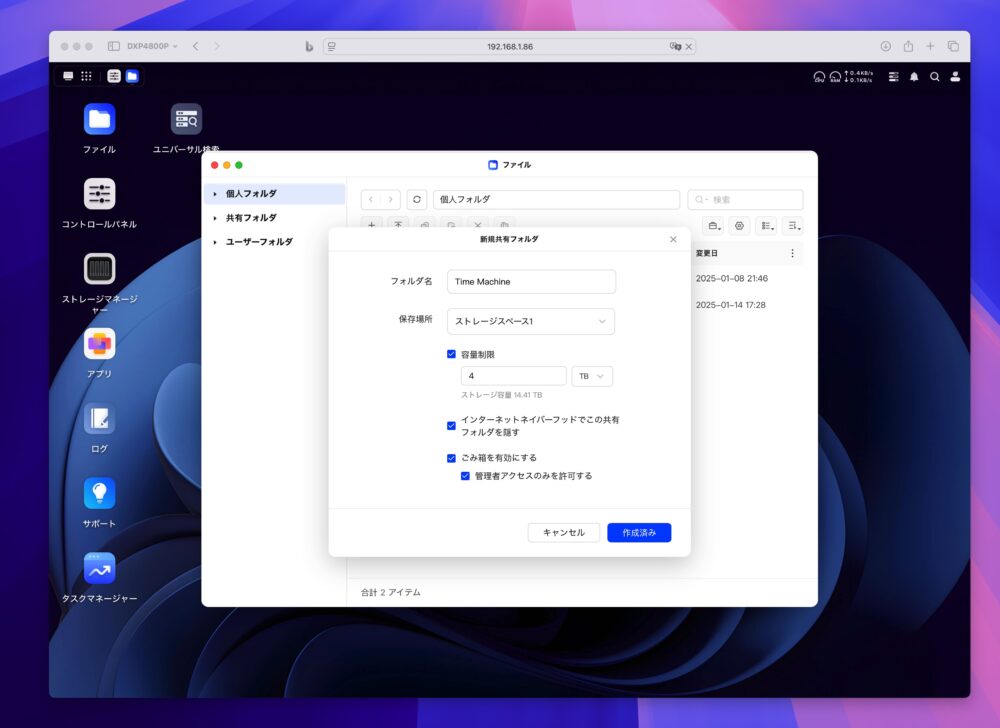Open the 保存場所 storage space dropdown
This screenshot has height=728, width=1000.
click(x=530, y=321)
